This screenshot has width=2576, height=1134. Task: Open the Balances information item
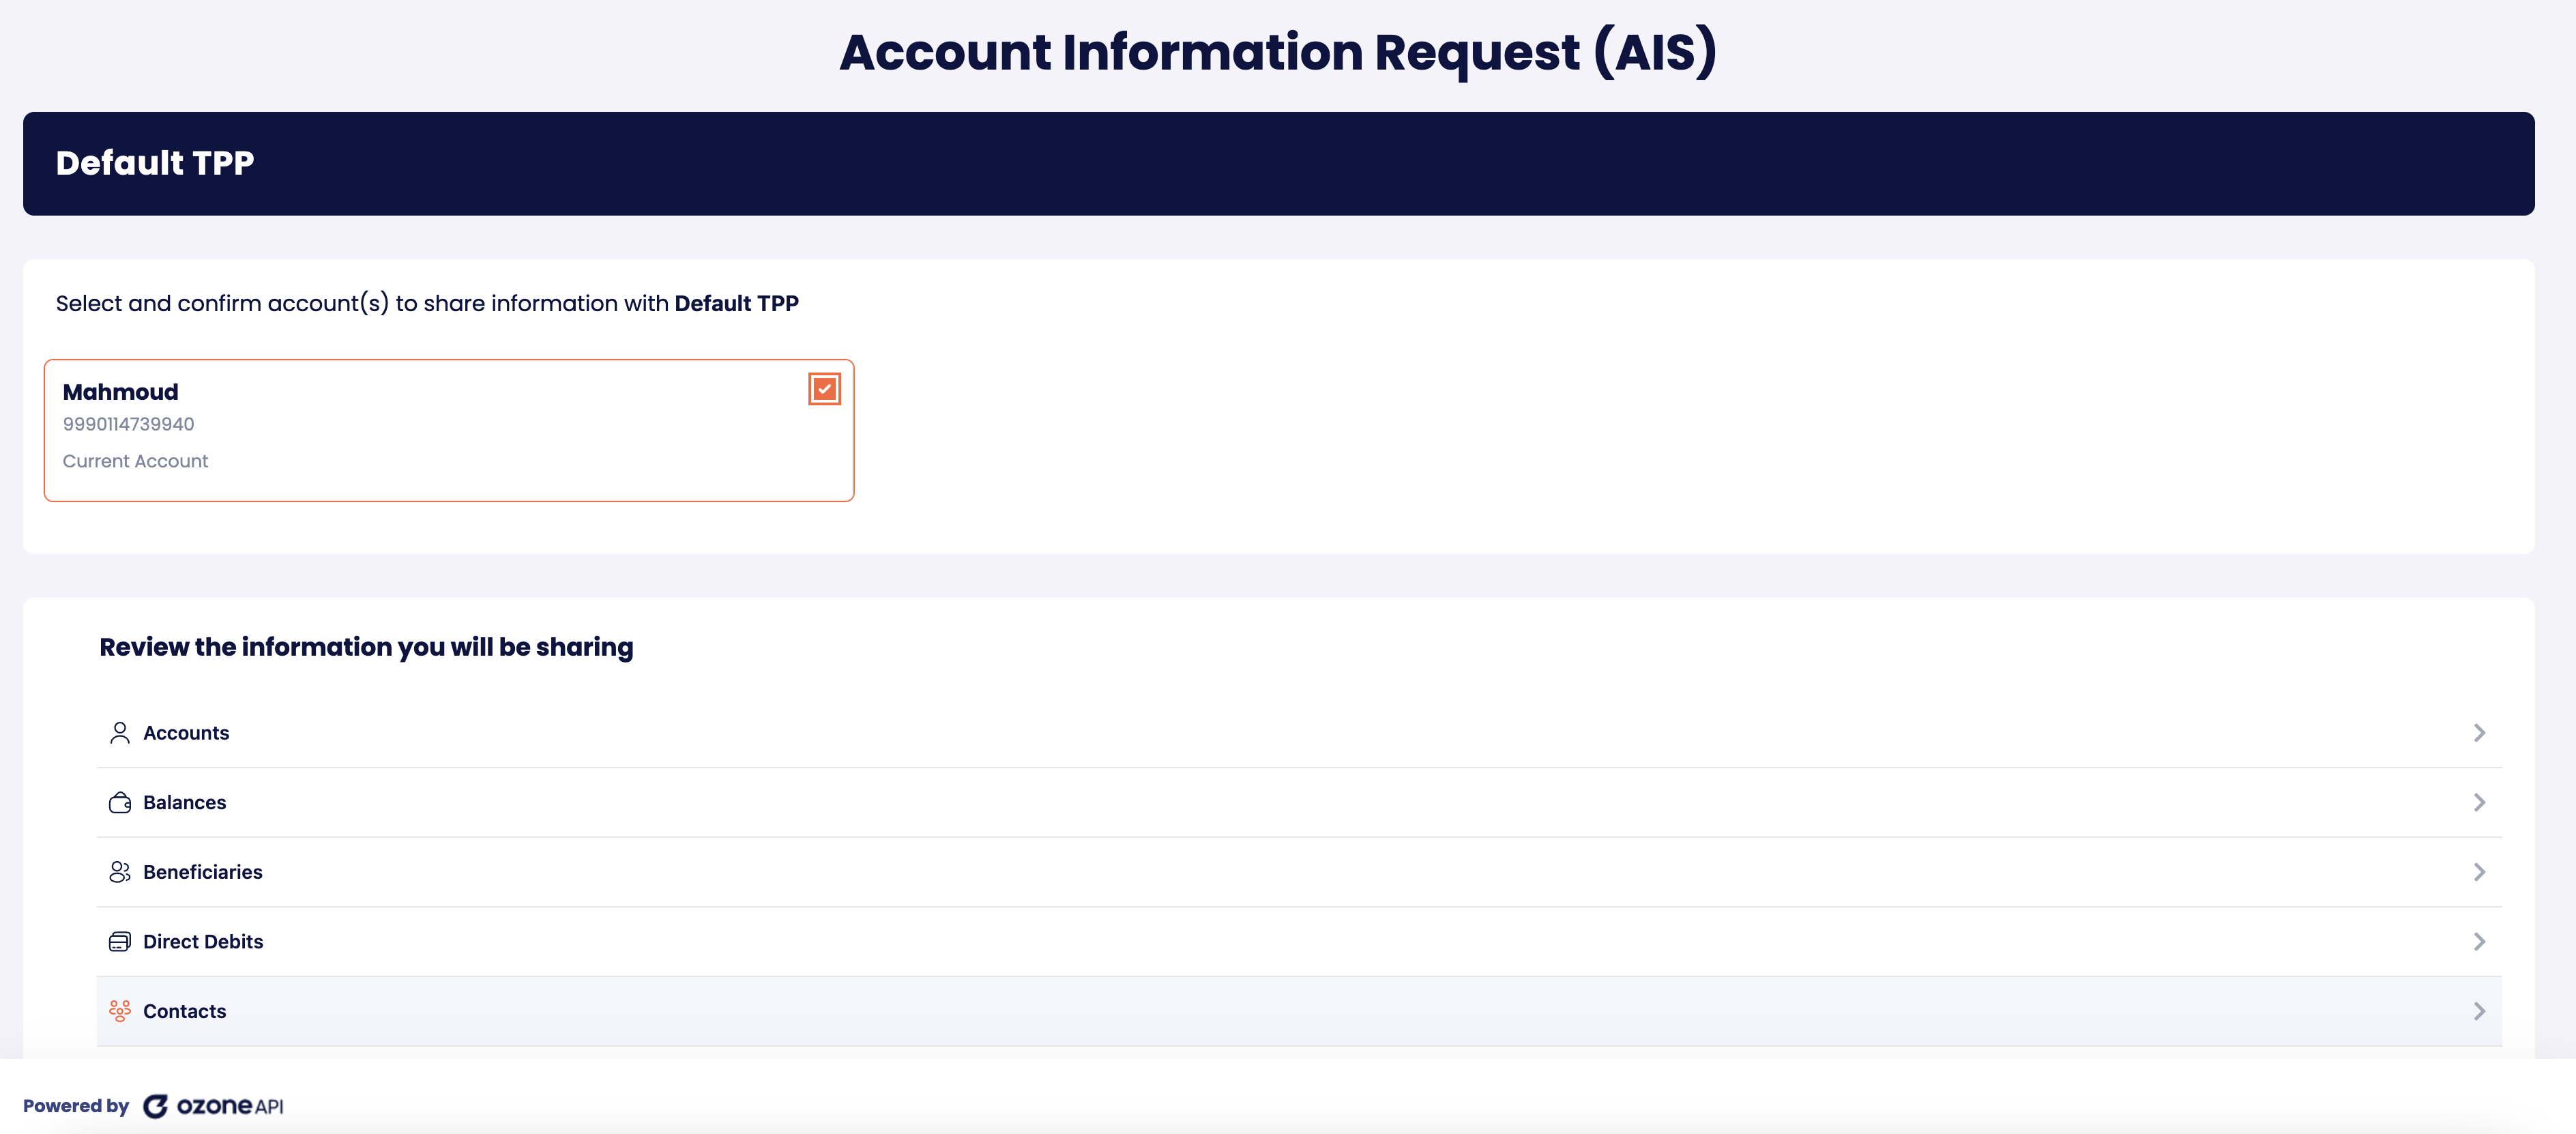point(185,803)
